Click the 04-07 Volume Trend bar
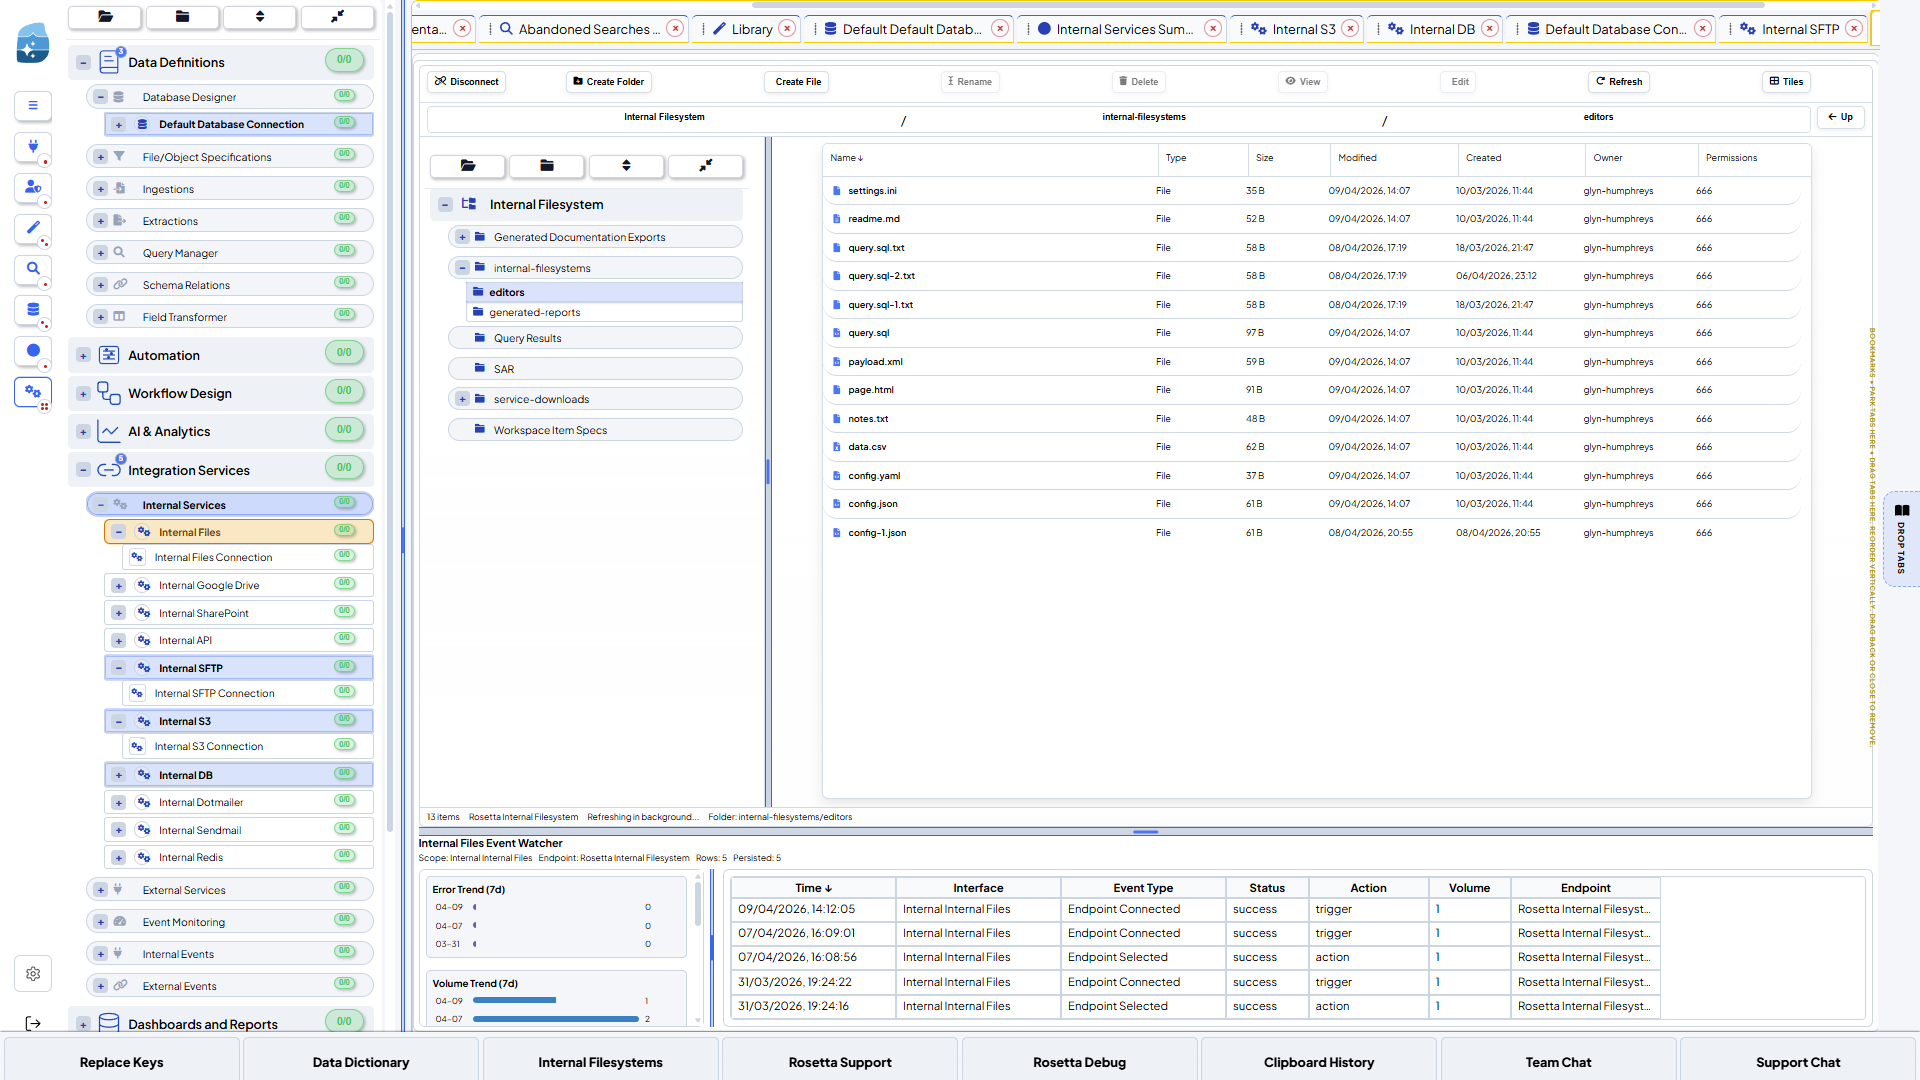Screen dimensions: 1920x1080 click(x=555, y=1019)
